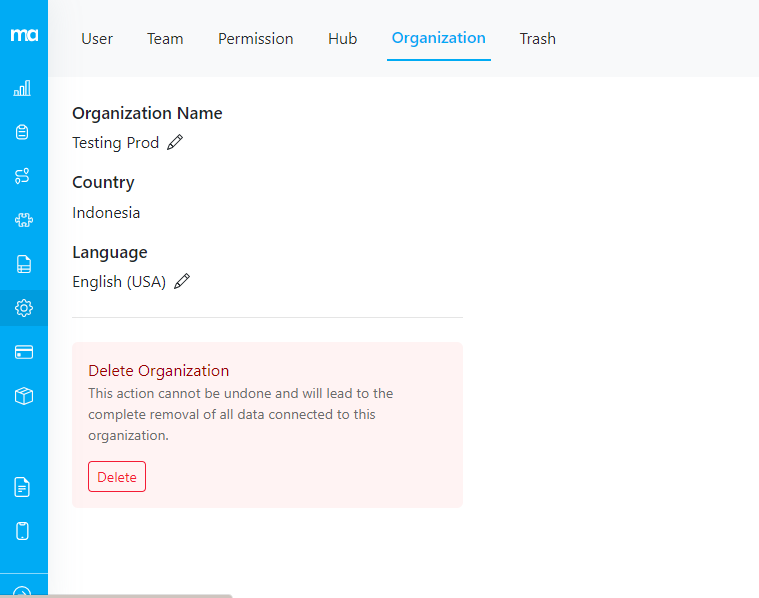759x598 pixels.
Task: Open the bar chart analytics icon
Action: (x=23, y=88)
